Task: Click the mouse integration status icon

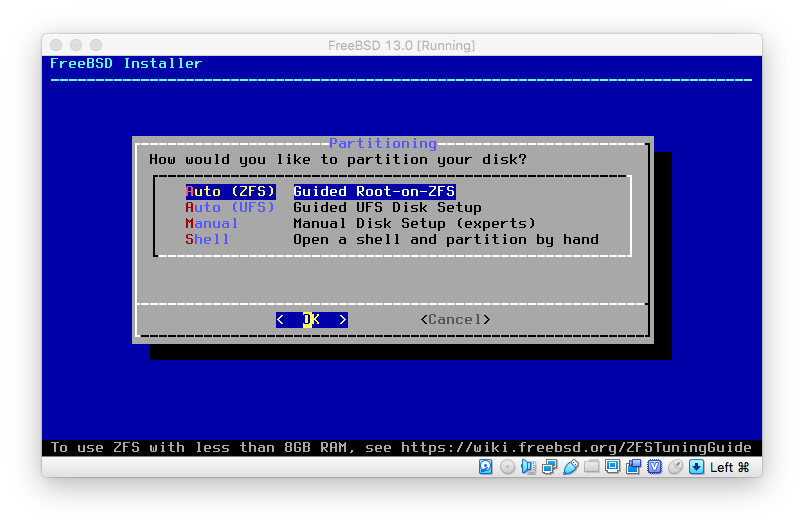Action: coord(676,467)
